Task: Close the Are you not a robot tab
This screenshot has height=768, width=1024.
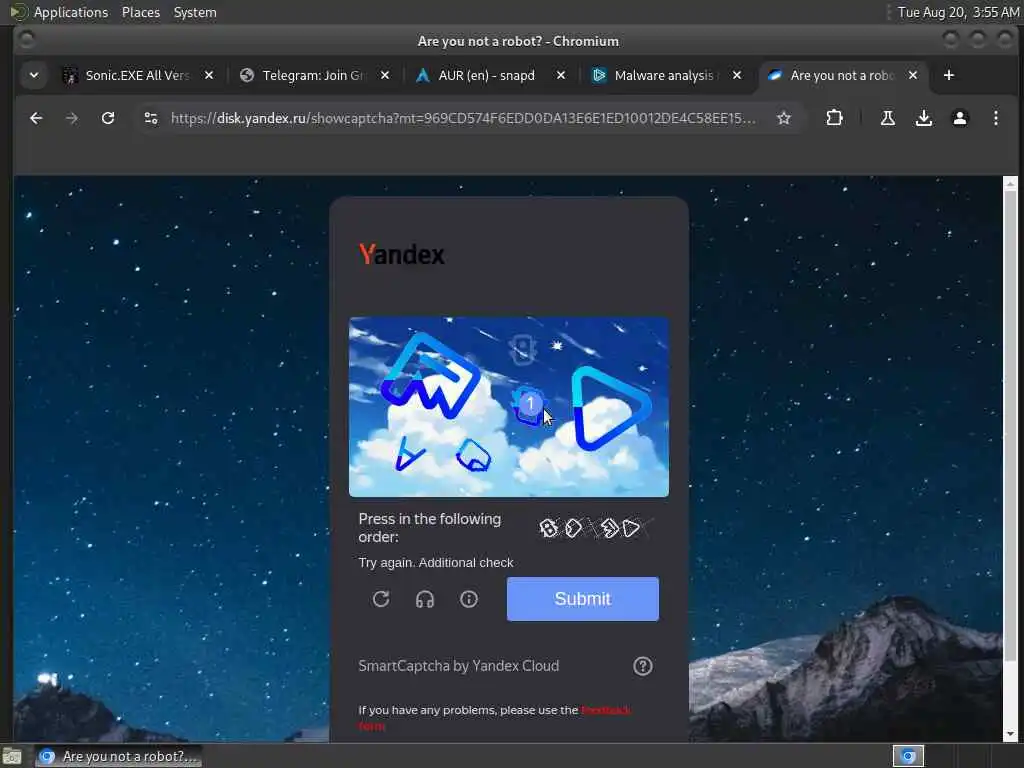Action: (913, 75)
